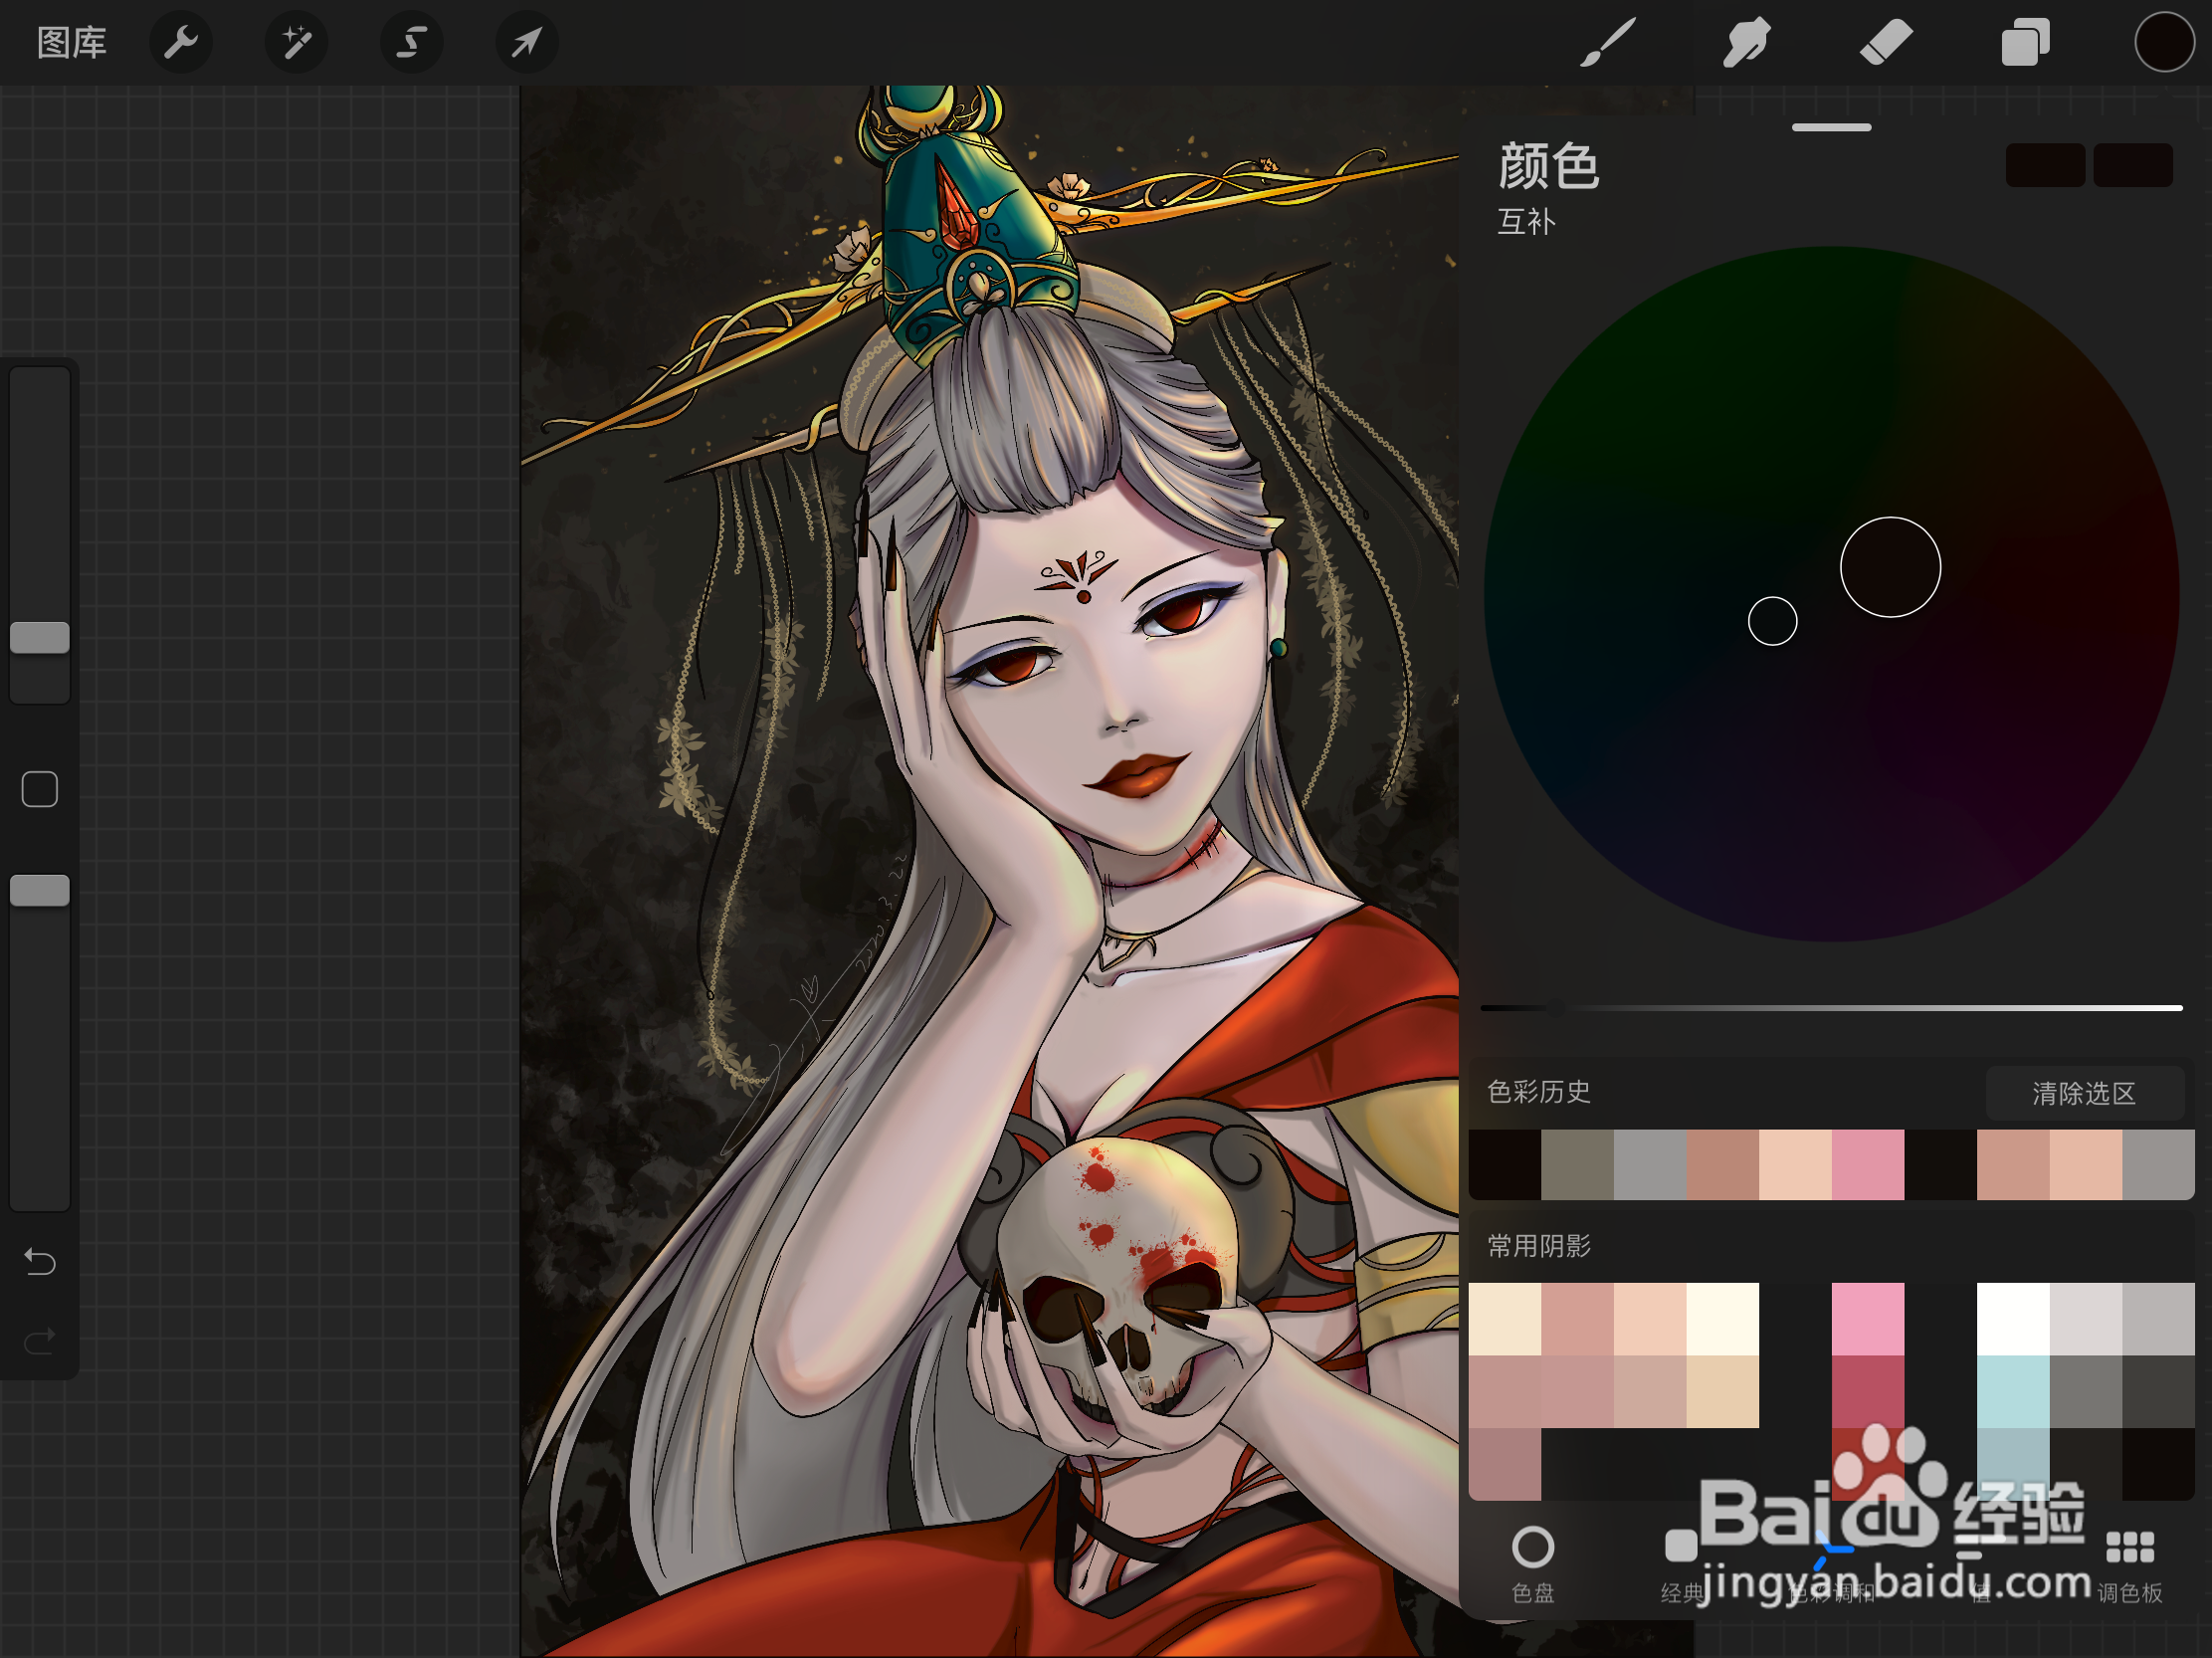Pick the black swatch in 常用阴影 palette
Screen dimensions: 2212x1658
(x=2158, y=1464)
